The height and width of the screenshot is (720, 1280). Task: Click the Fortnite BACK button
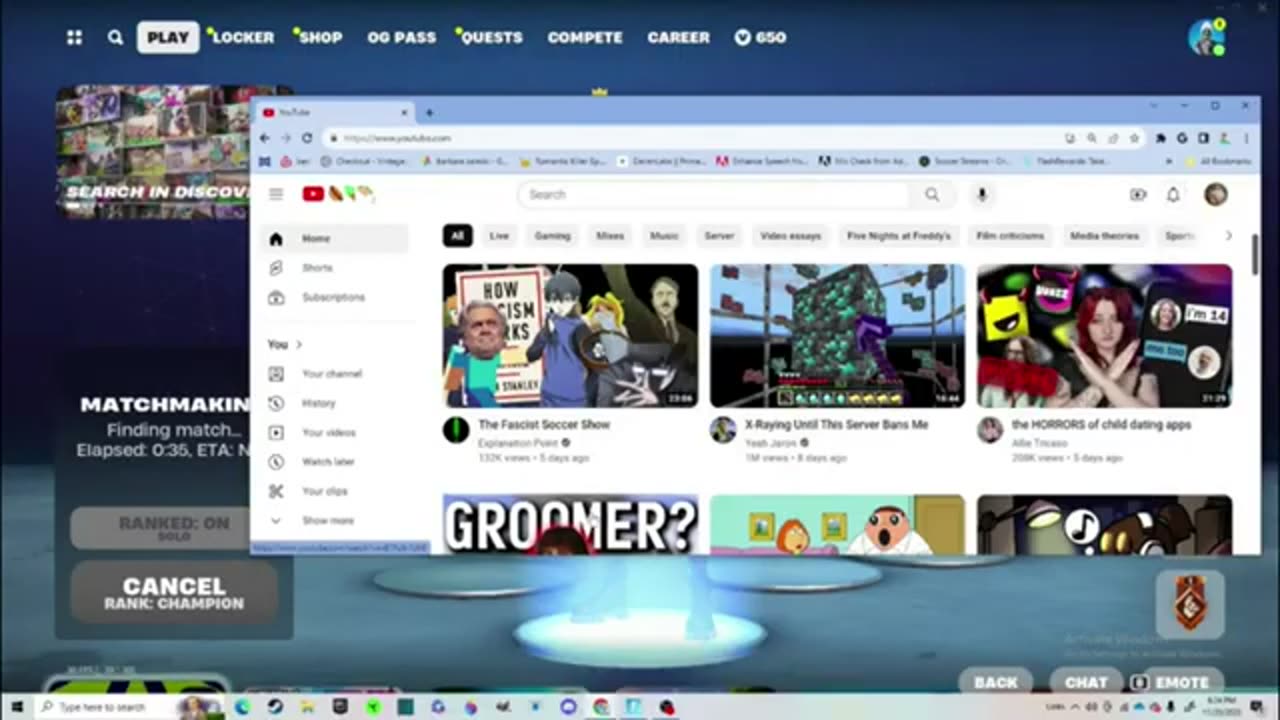pos(995,682)
